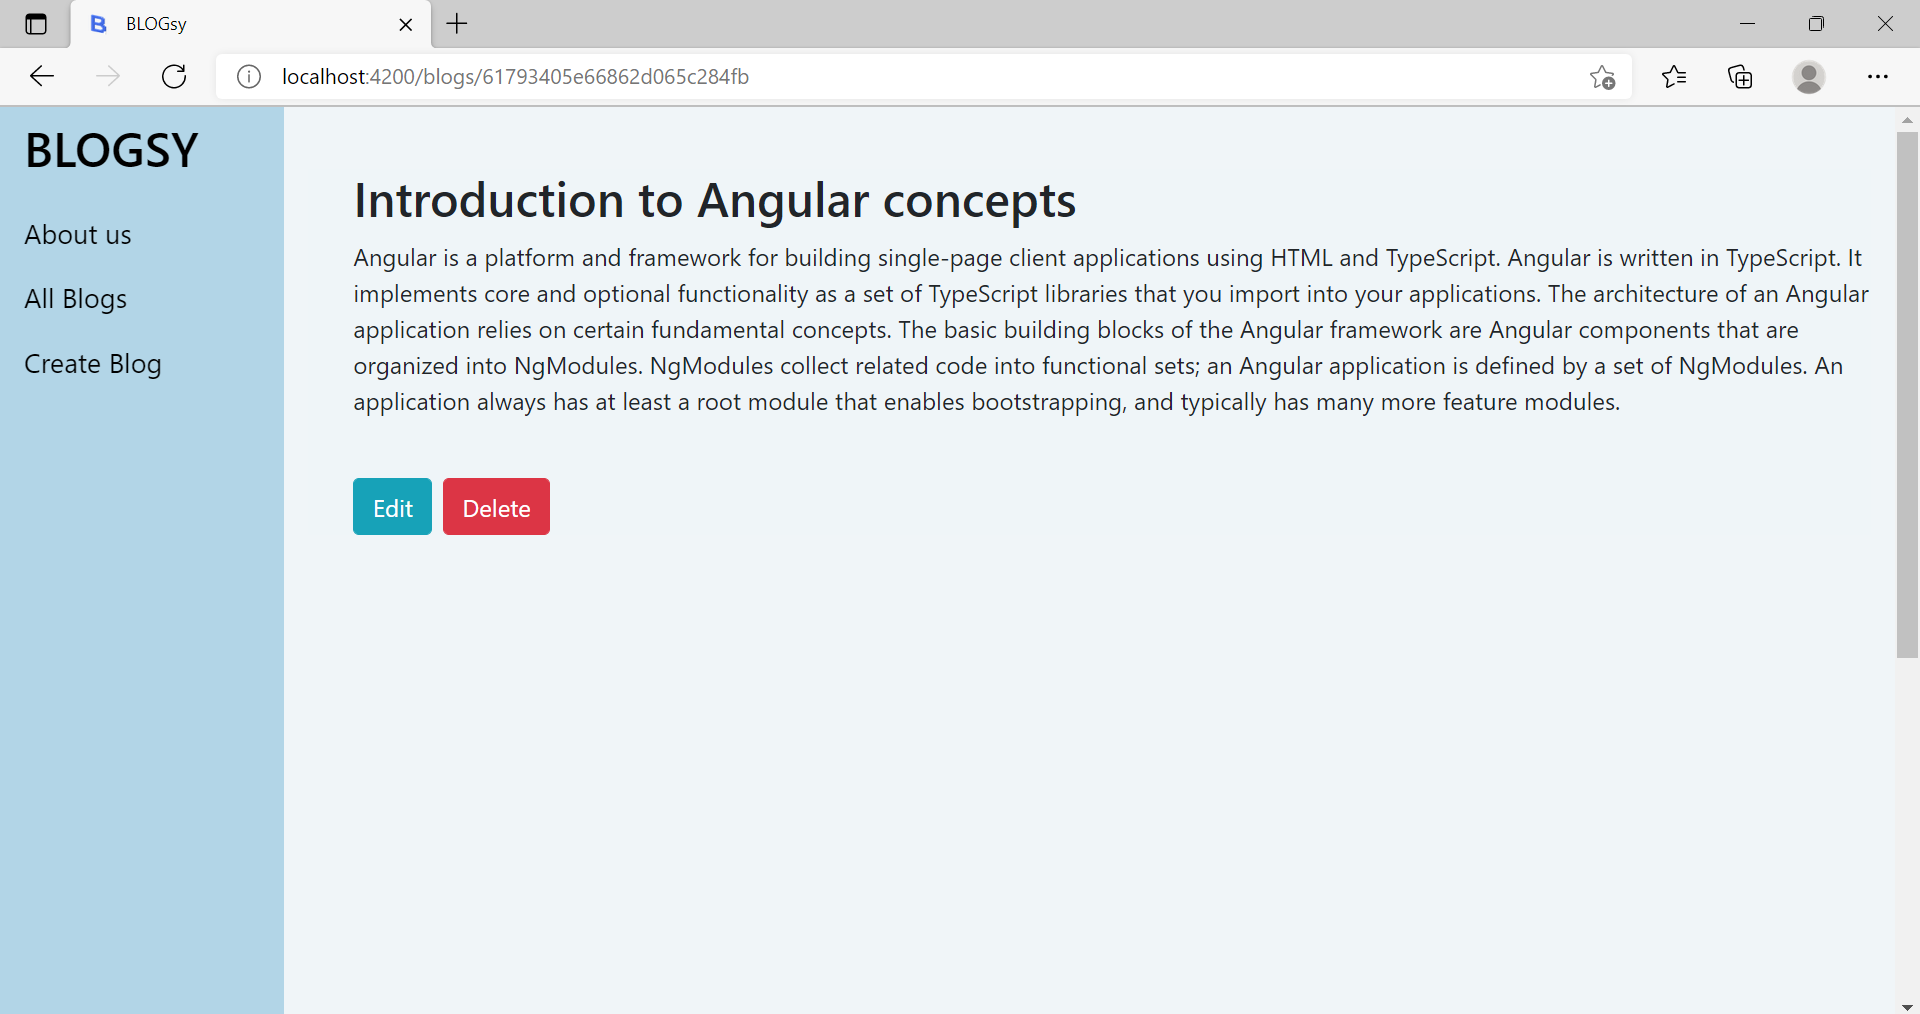1920x1014 pixels.
Task: Reload the BLOGsy page
Action: pyautogui.click(x=173, y=76)
